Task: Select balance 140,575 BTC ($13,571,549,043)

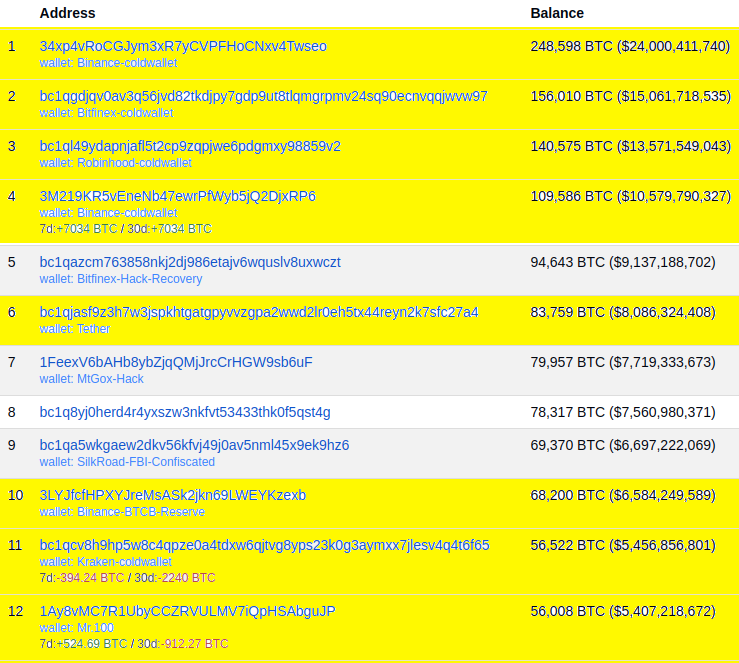Action: tap(631, 146)
